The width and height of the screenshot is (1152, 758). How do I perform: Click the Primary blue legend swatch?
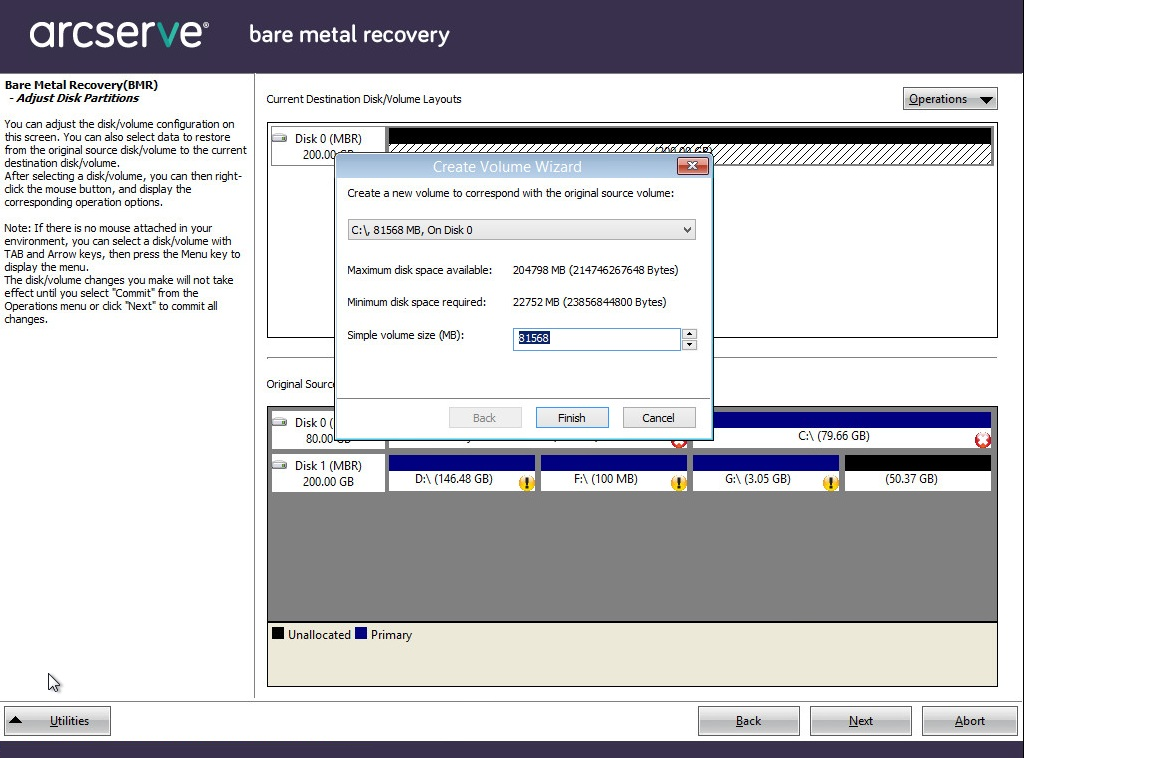(x=361, y=633)
